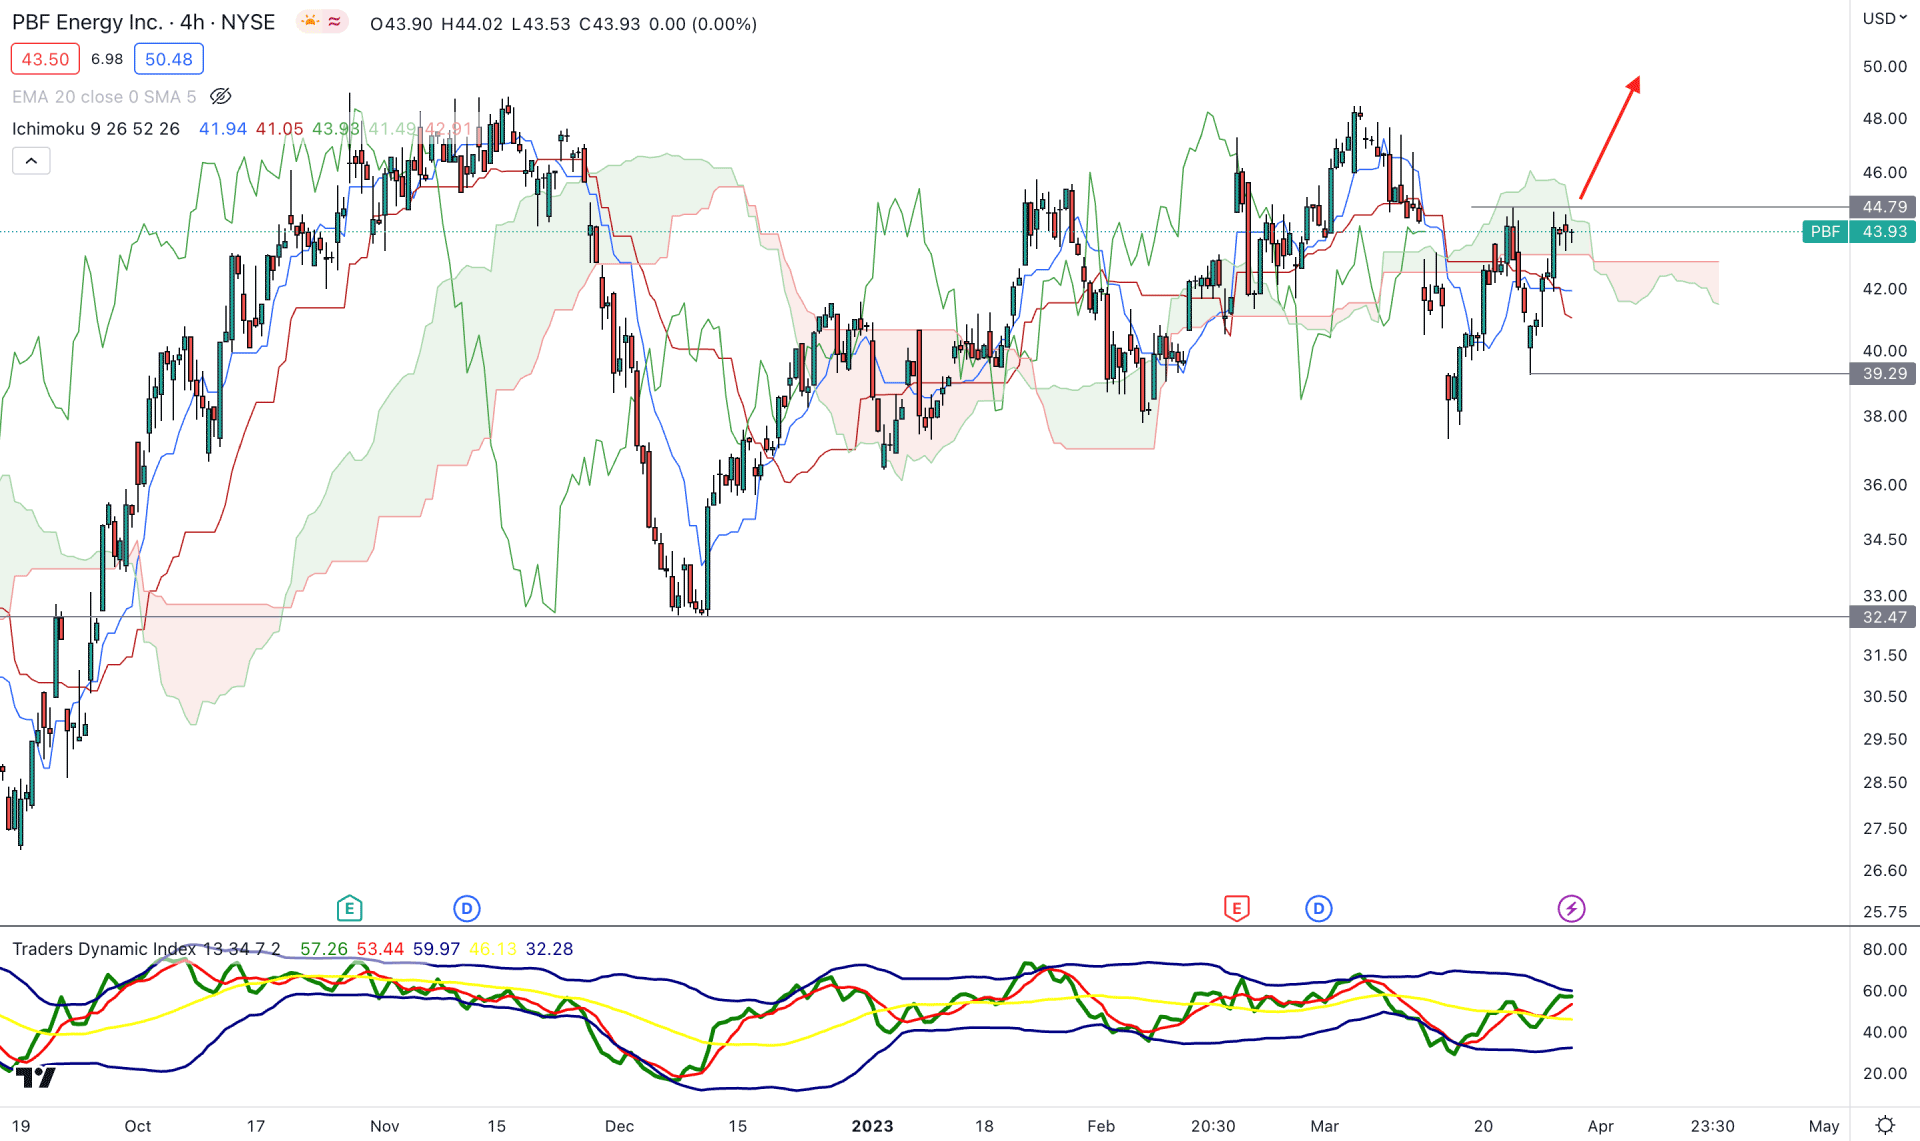Click the 50.00 price axis label

pos(1884,66)
